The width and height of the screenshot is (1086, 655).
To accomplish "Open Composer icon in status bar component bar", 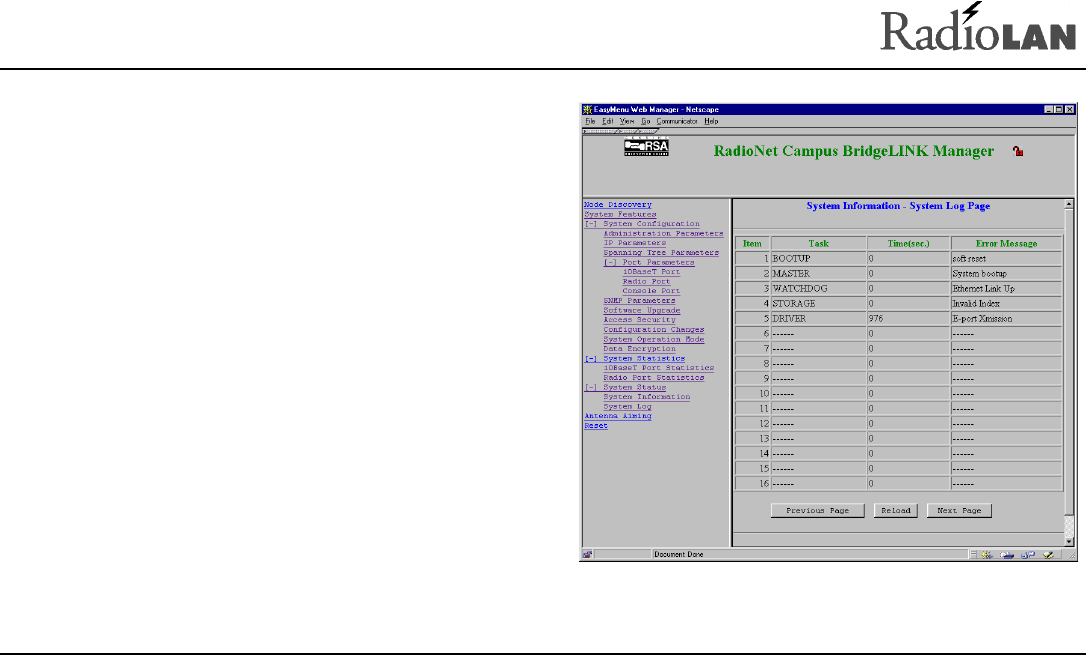I will click(1049, 555).
